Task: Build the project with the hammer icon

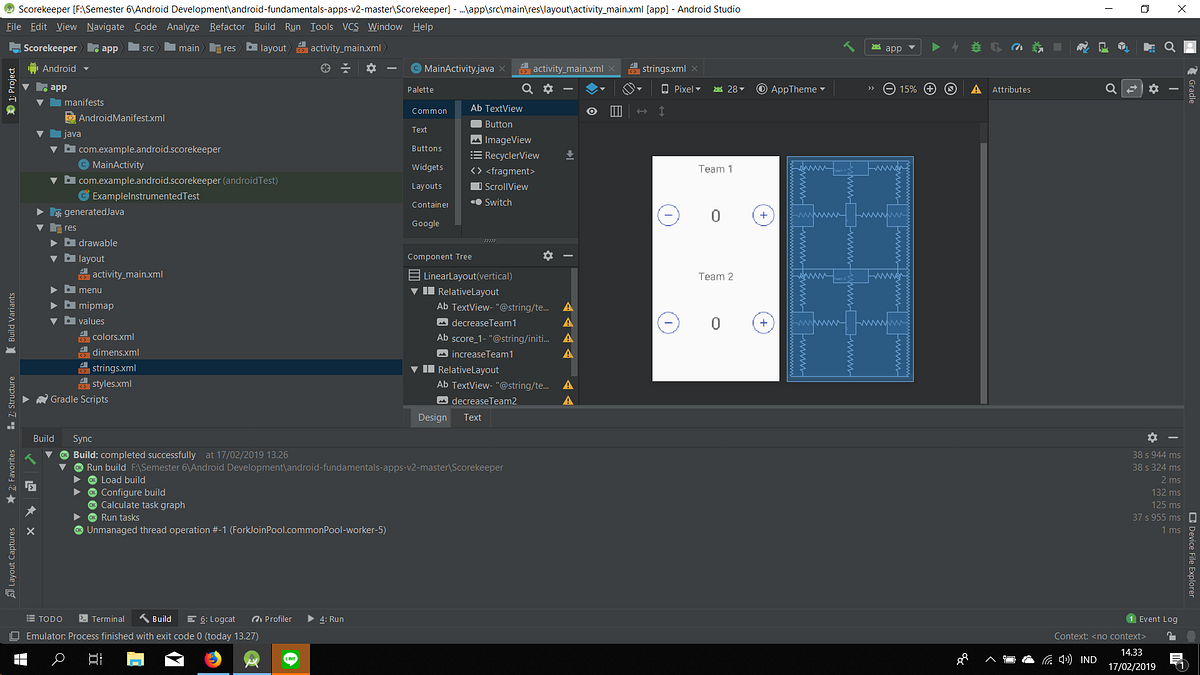Action: coord(848,47)
